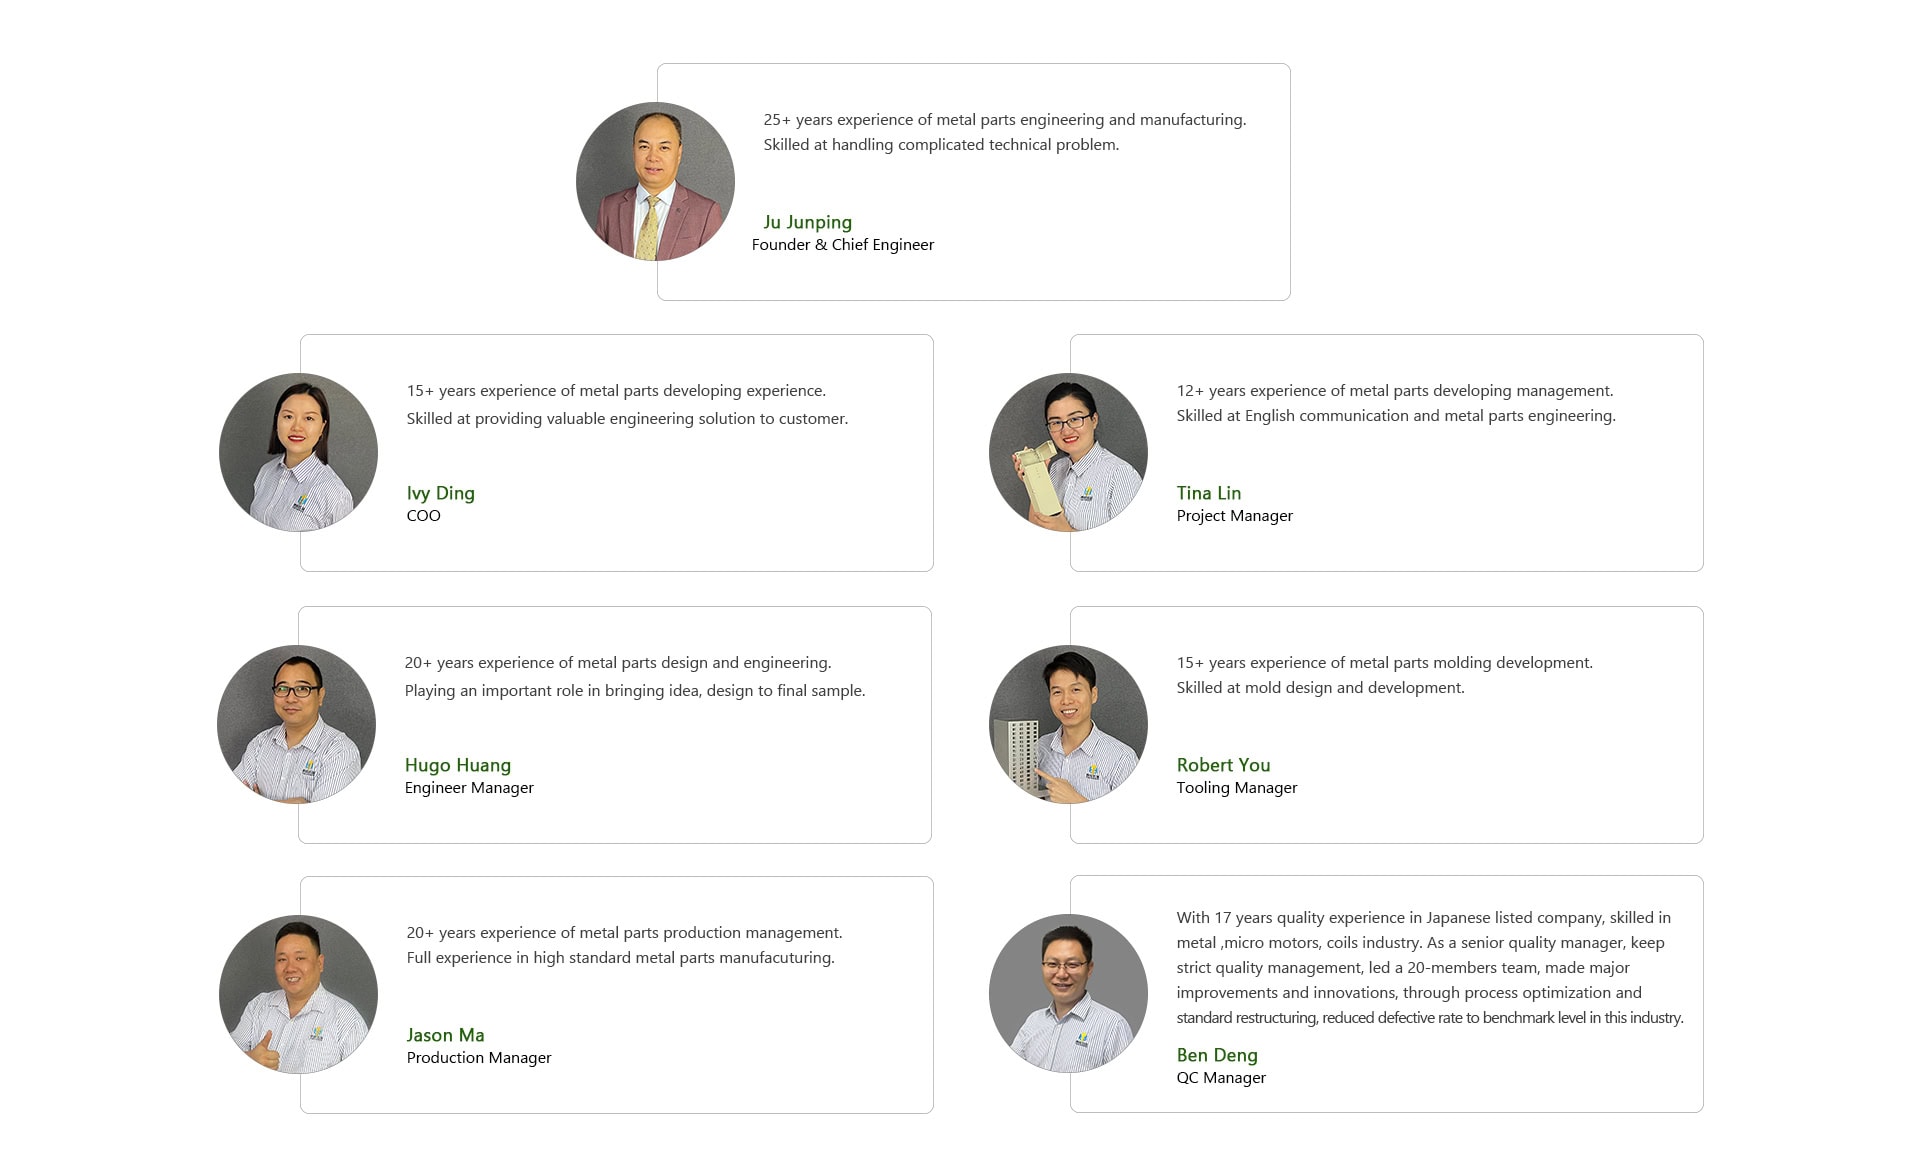Open the photo next to Tina Lin's card
The width and height of the screenshot is (1920, 1175).
click(x=1068, y=452)
